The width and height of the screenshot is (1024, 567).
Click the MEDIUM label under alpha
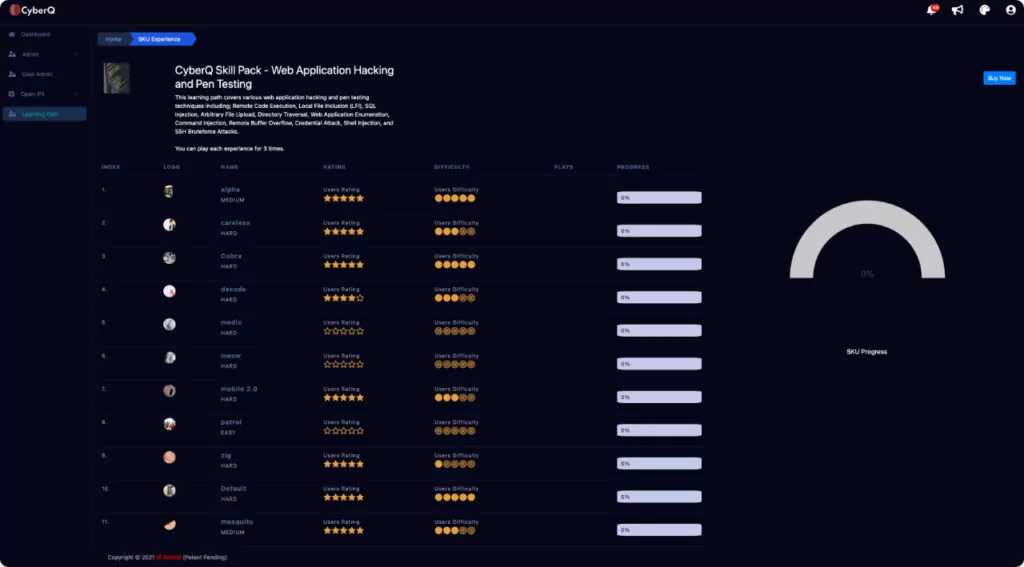[232, 200]
